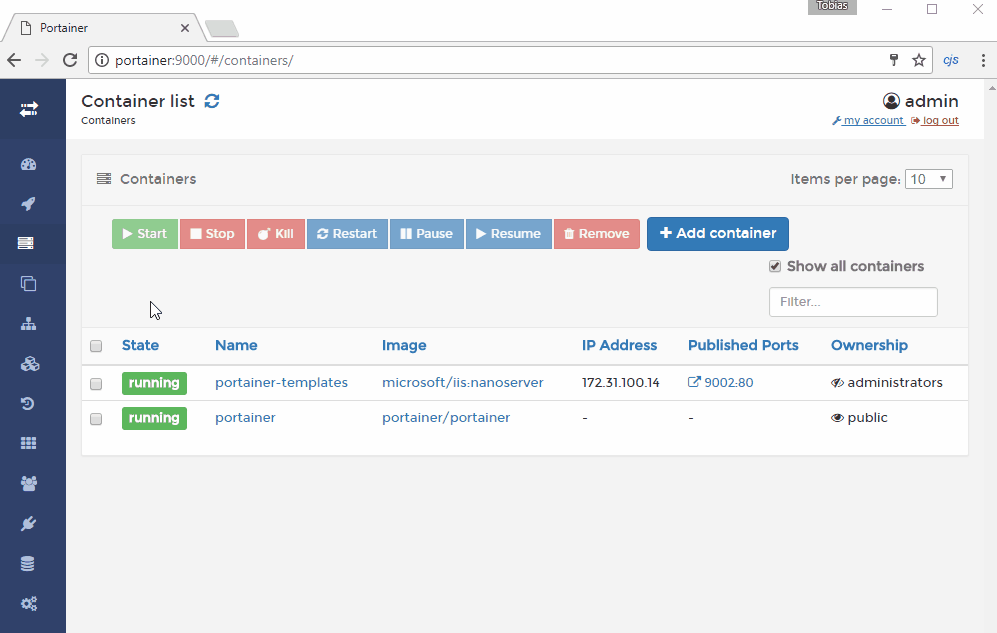Select the portainer-templates container checkbox
This screenshot has width=997, height=633.
pos(96,383)
